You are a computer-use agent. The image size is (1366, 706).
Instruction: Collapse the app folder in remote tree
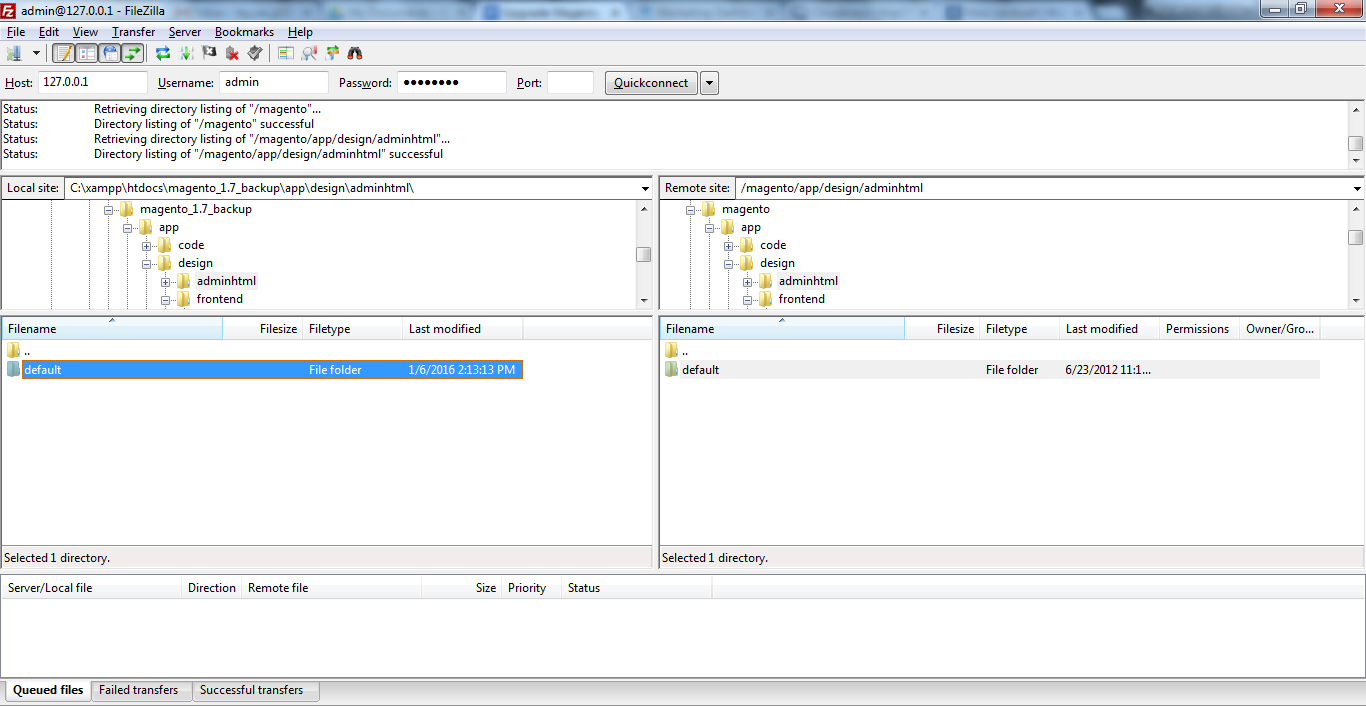[x=710, y=228]
